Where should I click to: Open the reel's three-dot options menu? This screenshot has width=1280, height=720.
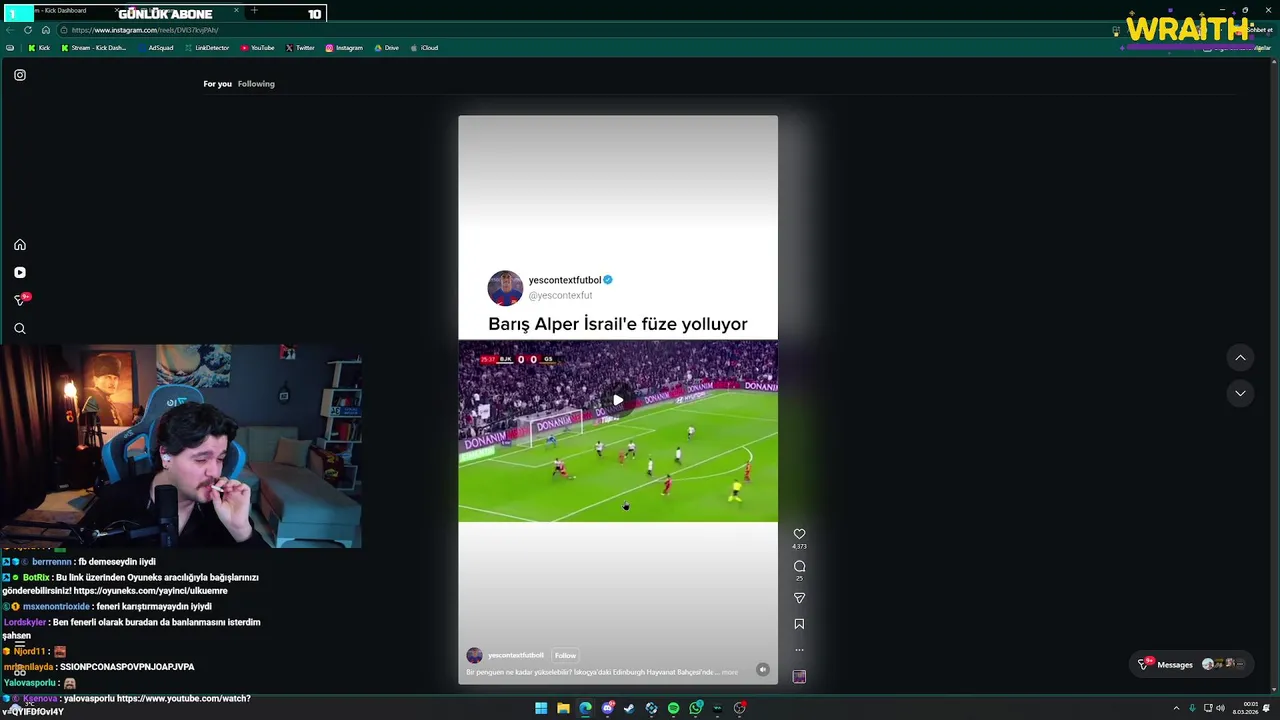click(x=799, y=650)
